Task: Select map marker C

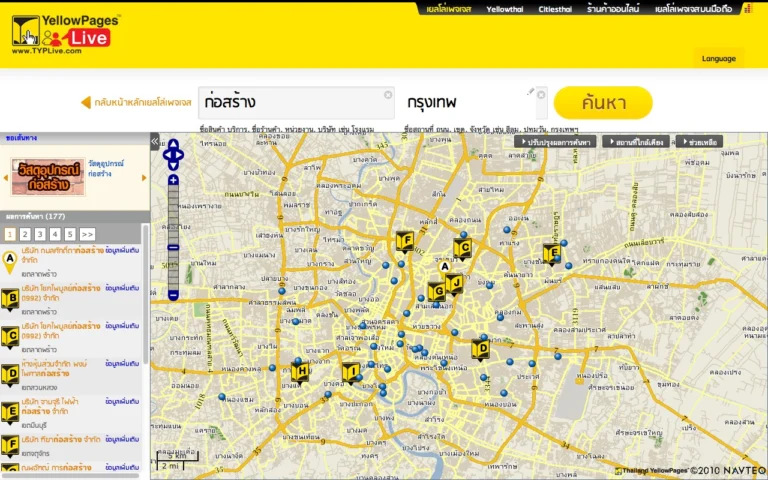Action: point(462,249)
